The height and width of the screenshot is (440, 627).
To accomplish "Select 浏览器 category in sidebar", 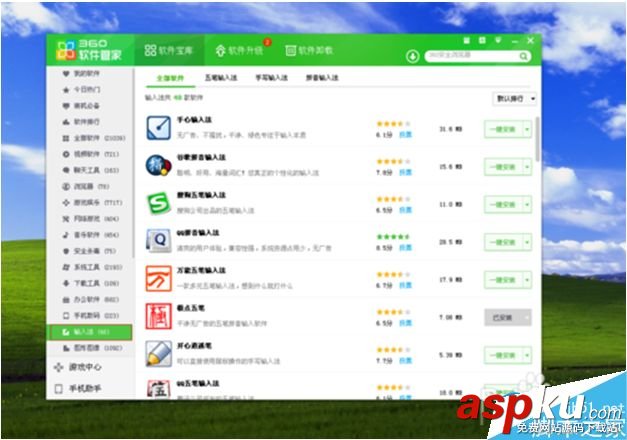I will [86, 186].
